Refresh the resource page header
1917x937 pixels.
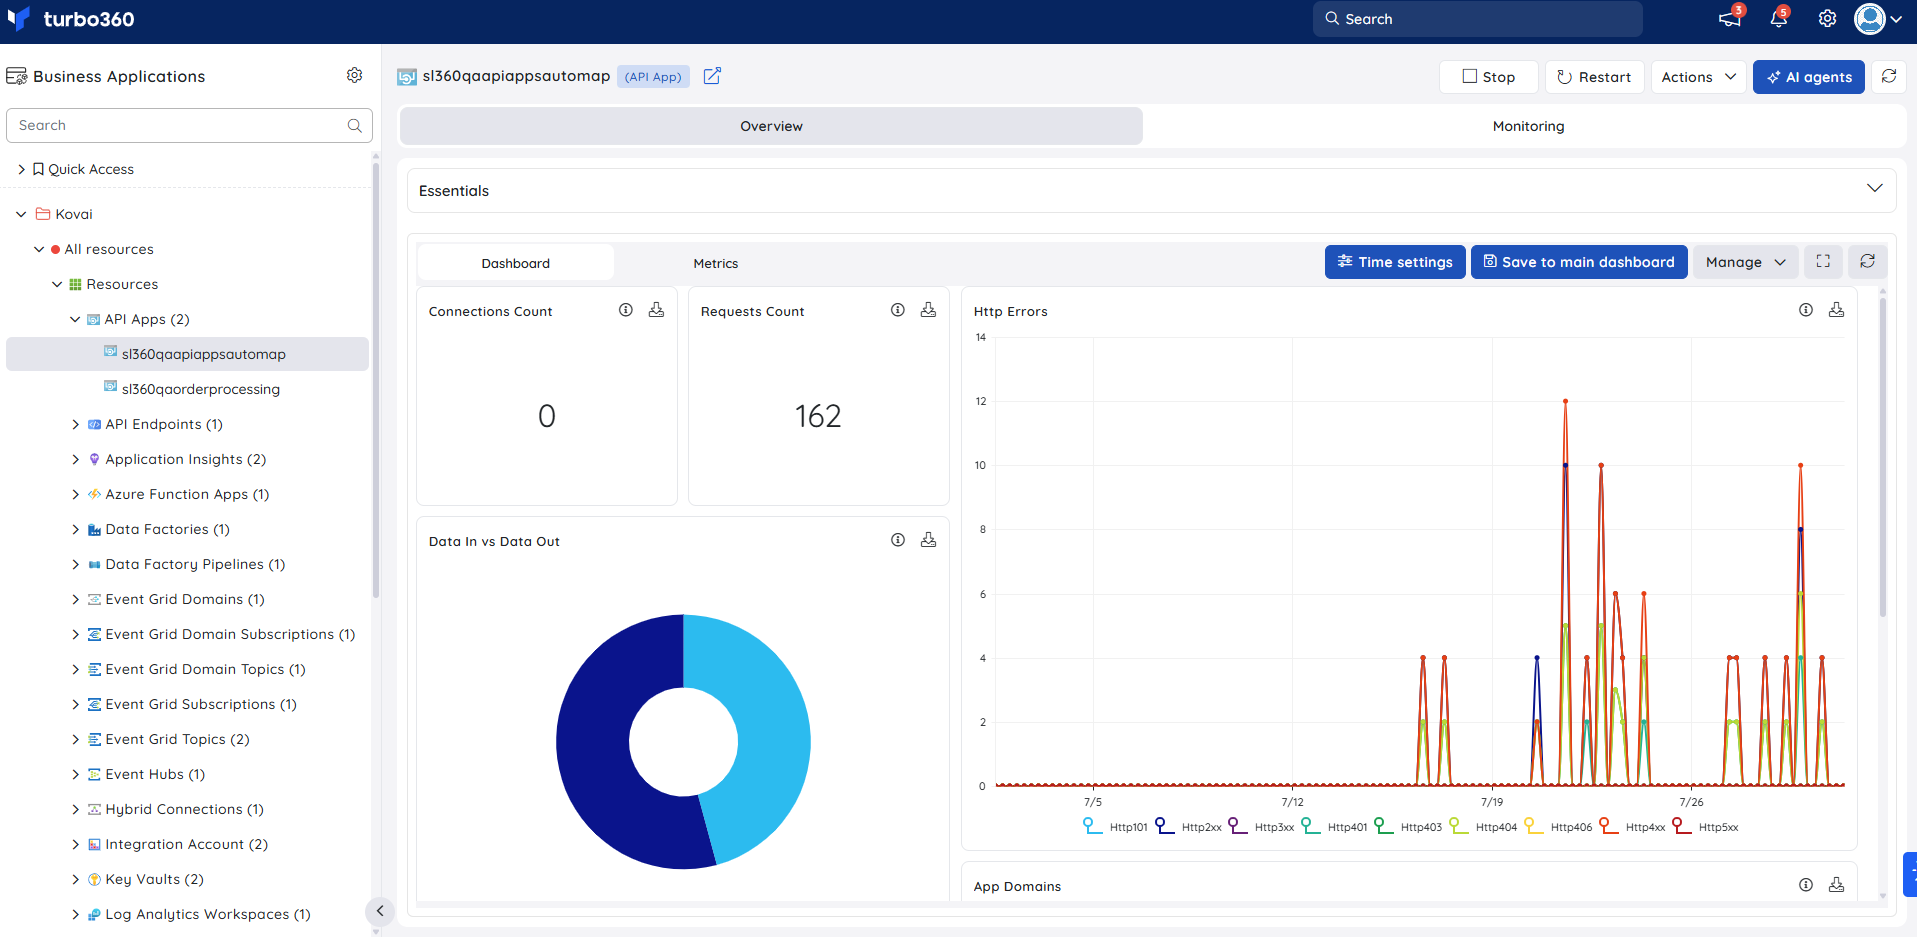point(1889,76)
